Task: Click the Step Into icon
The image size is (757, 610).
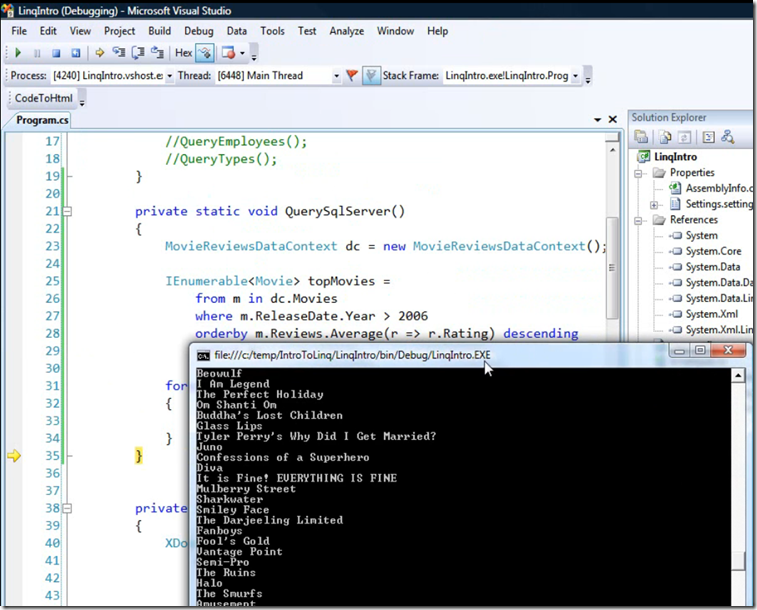Action: [119, 52]
